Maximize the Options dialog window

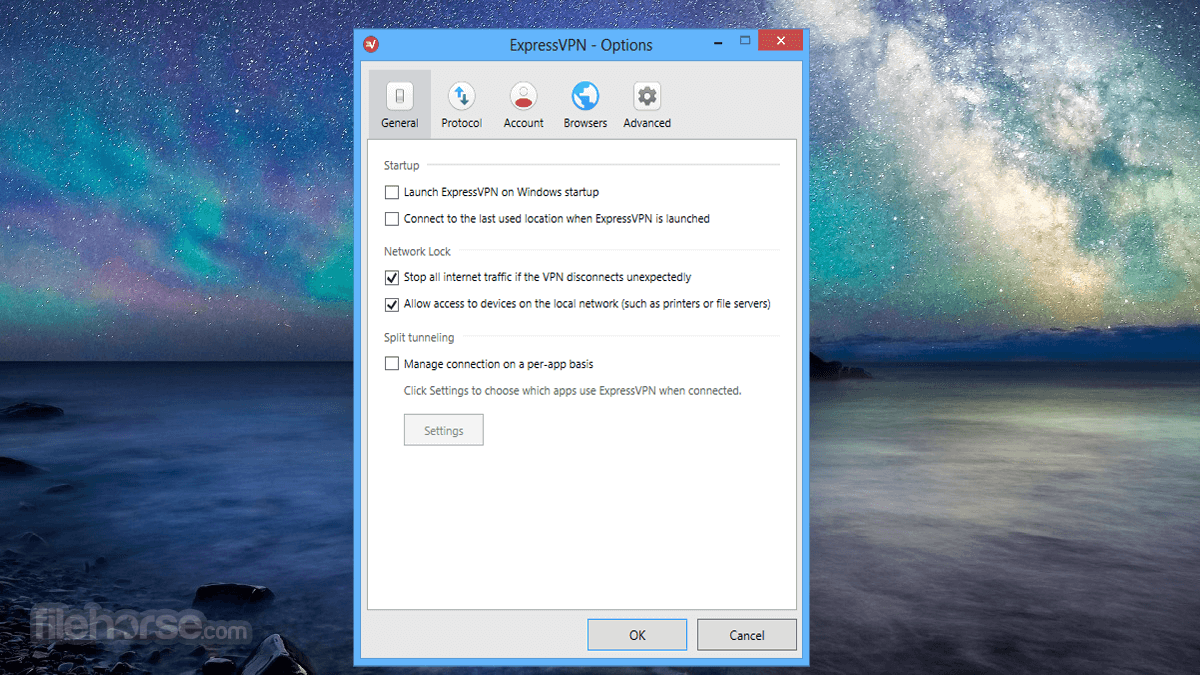pos(744,41)
